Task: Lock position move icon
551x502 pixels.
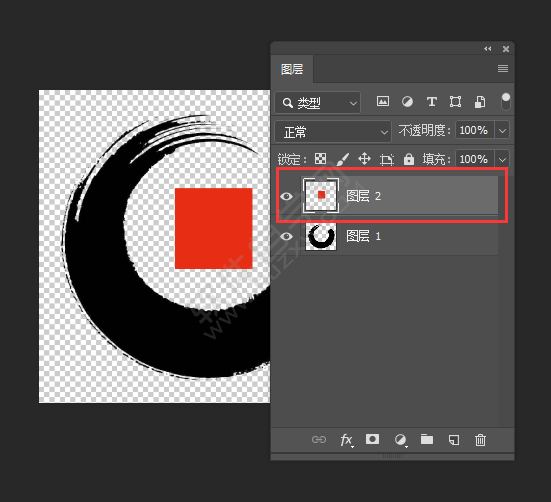Action: [364, 159]
